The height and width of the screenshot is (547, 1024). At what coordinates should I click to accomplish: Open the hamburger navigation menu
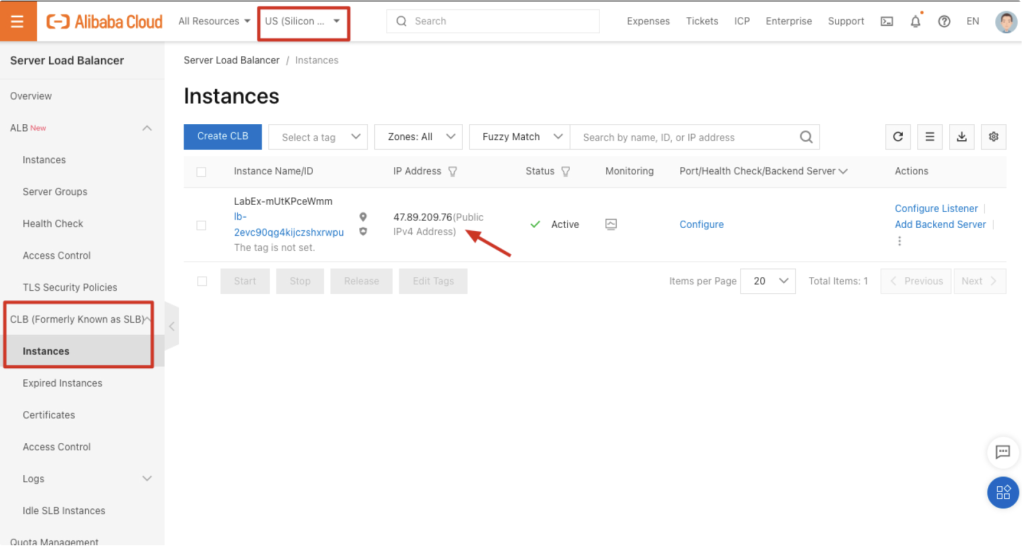(x=18, y=21)
